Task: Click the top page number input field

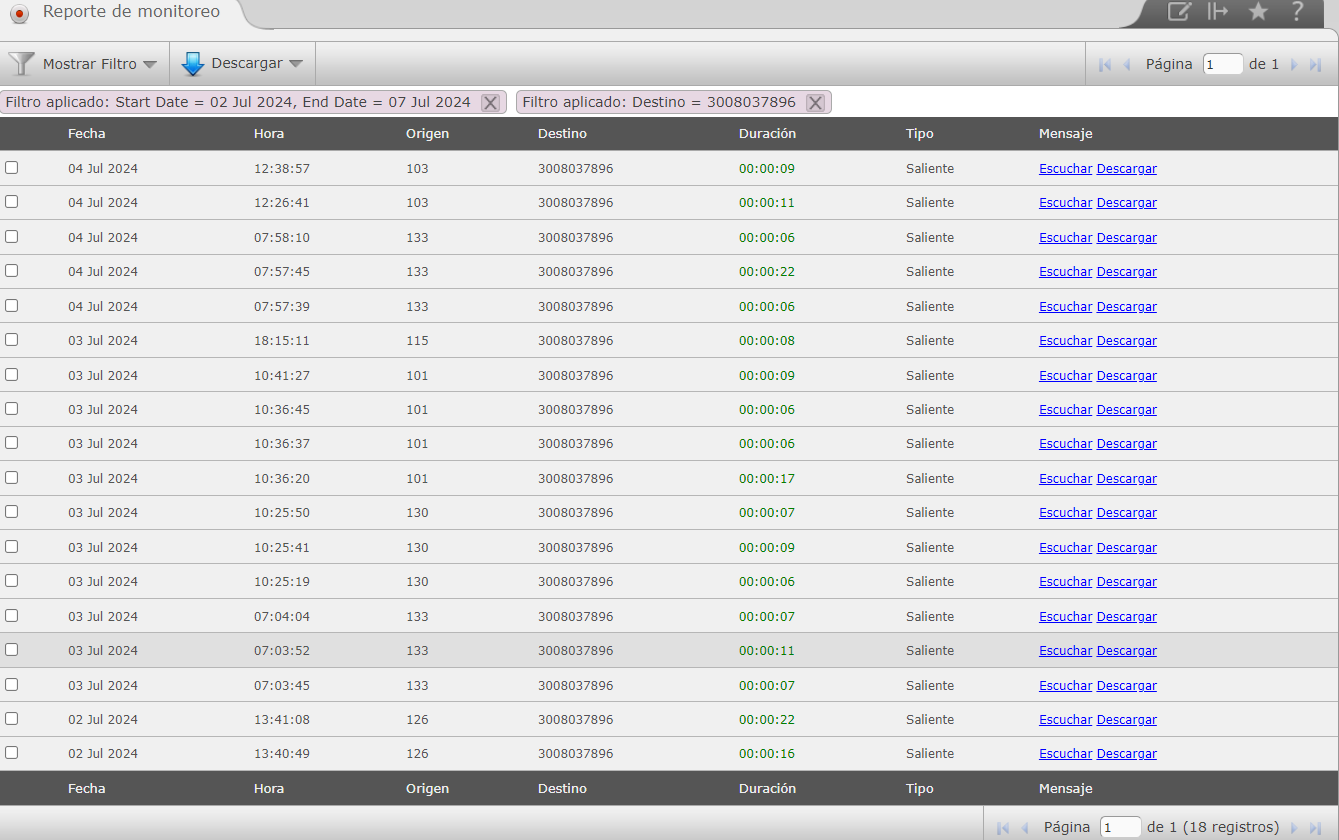Action: (1222, 64)
